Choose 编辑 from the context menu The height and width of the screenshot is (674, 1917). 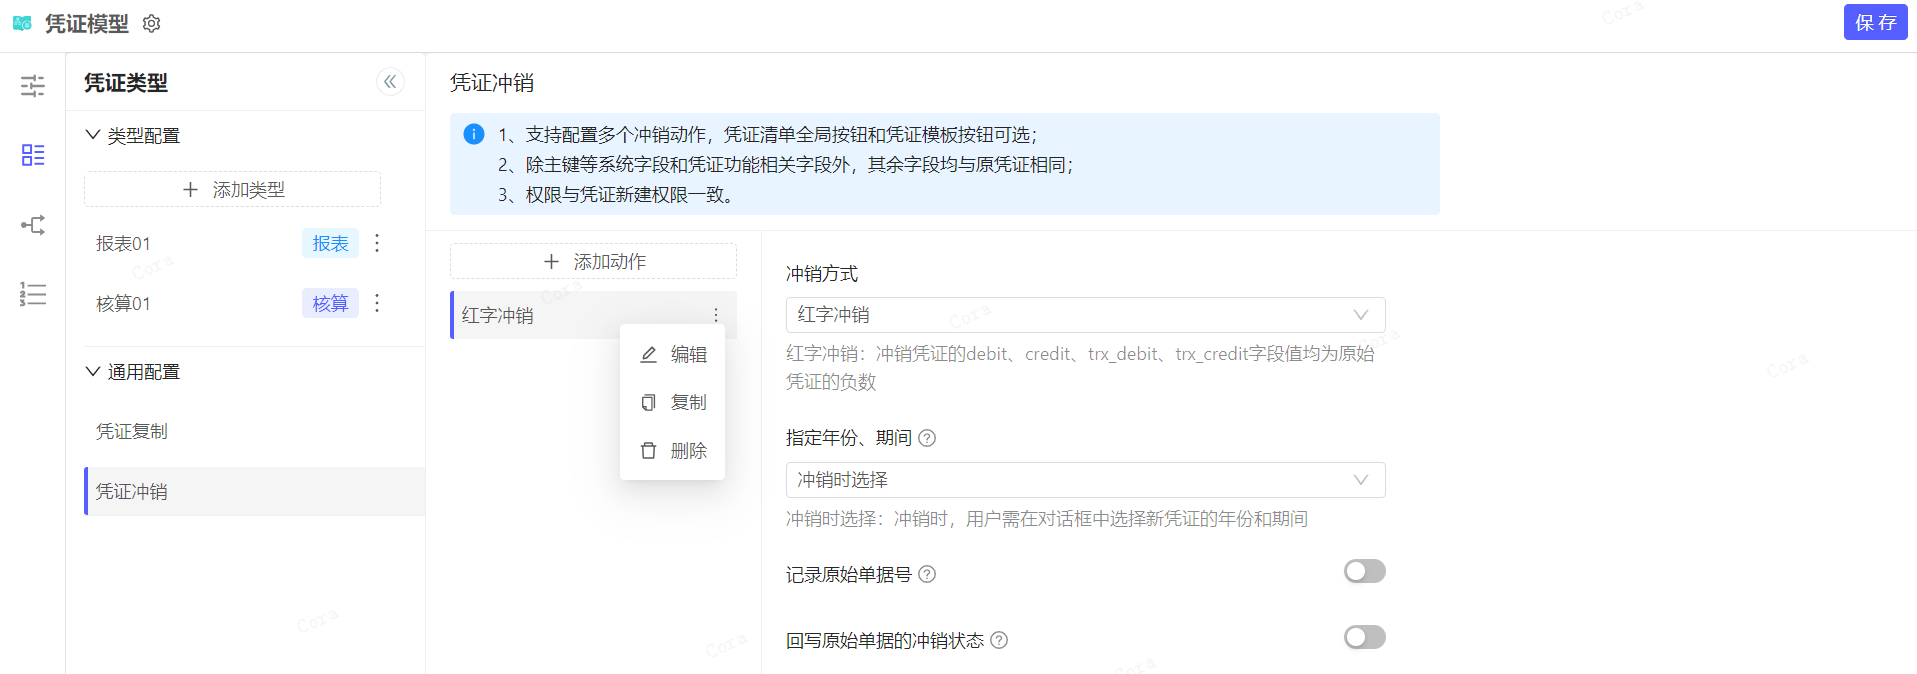(x=673, y=355)
